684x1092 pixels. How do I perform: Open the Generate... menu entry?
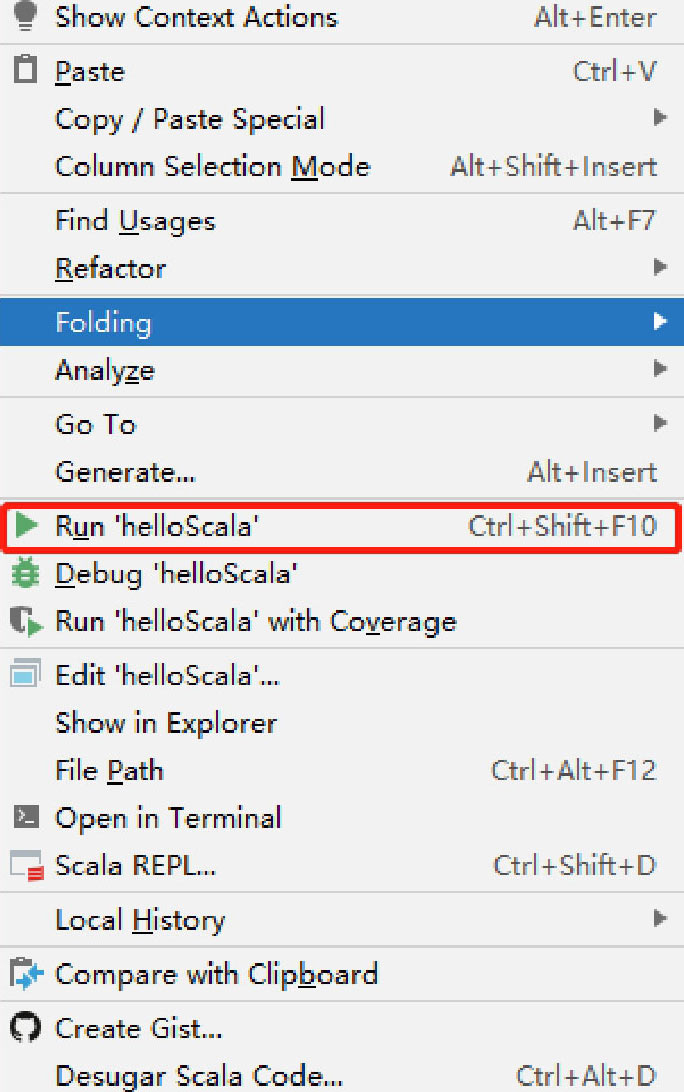click(x=342, y=471)
